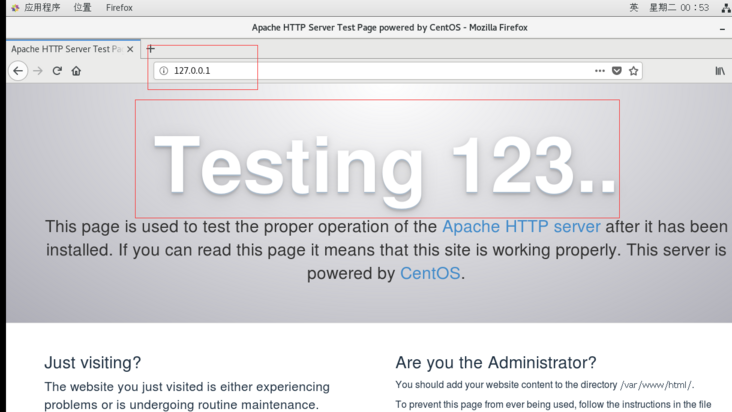Click the forward navigation arrow
This screenshot has height=412, width=732.
point(38,71)
